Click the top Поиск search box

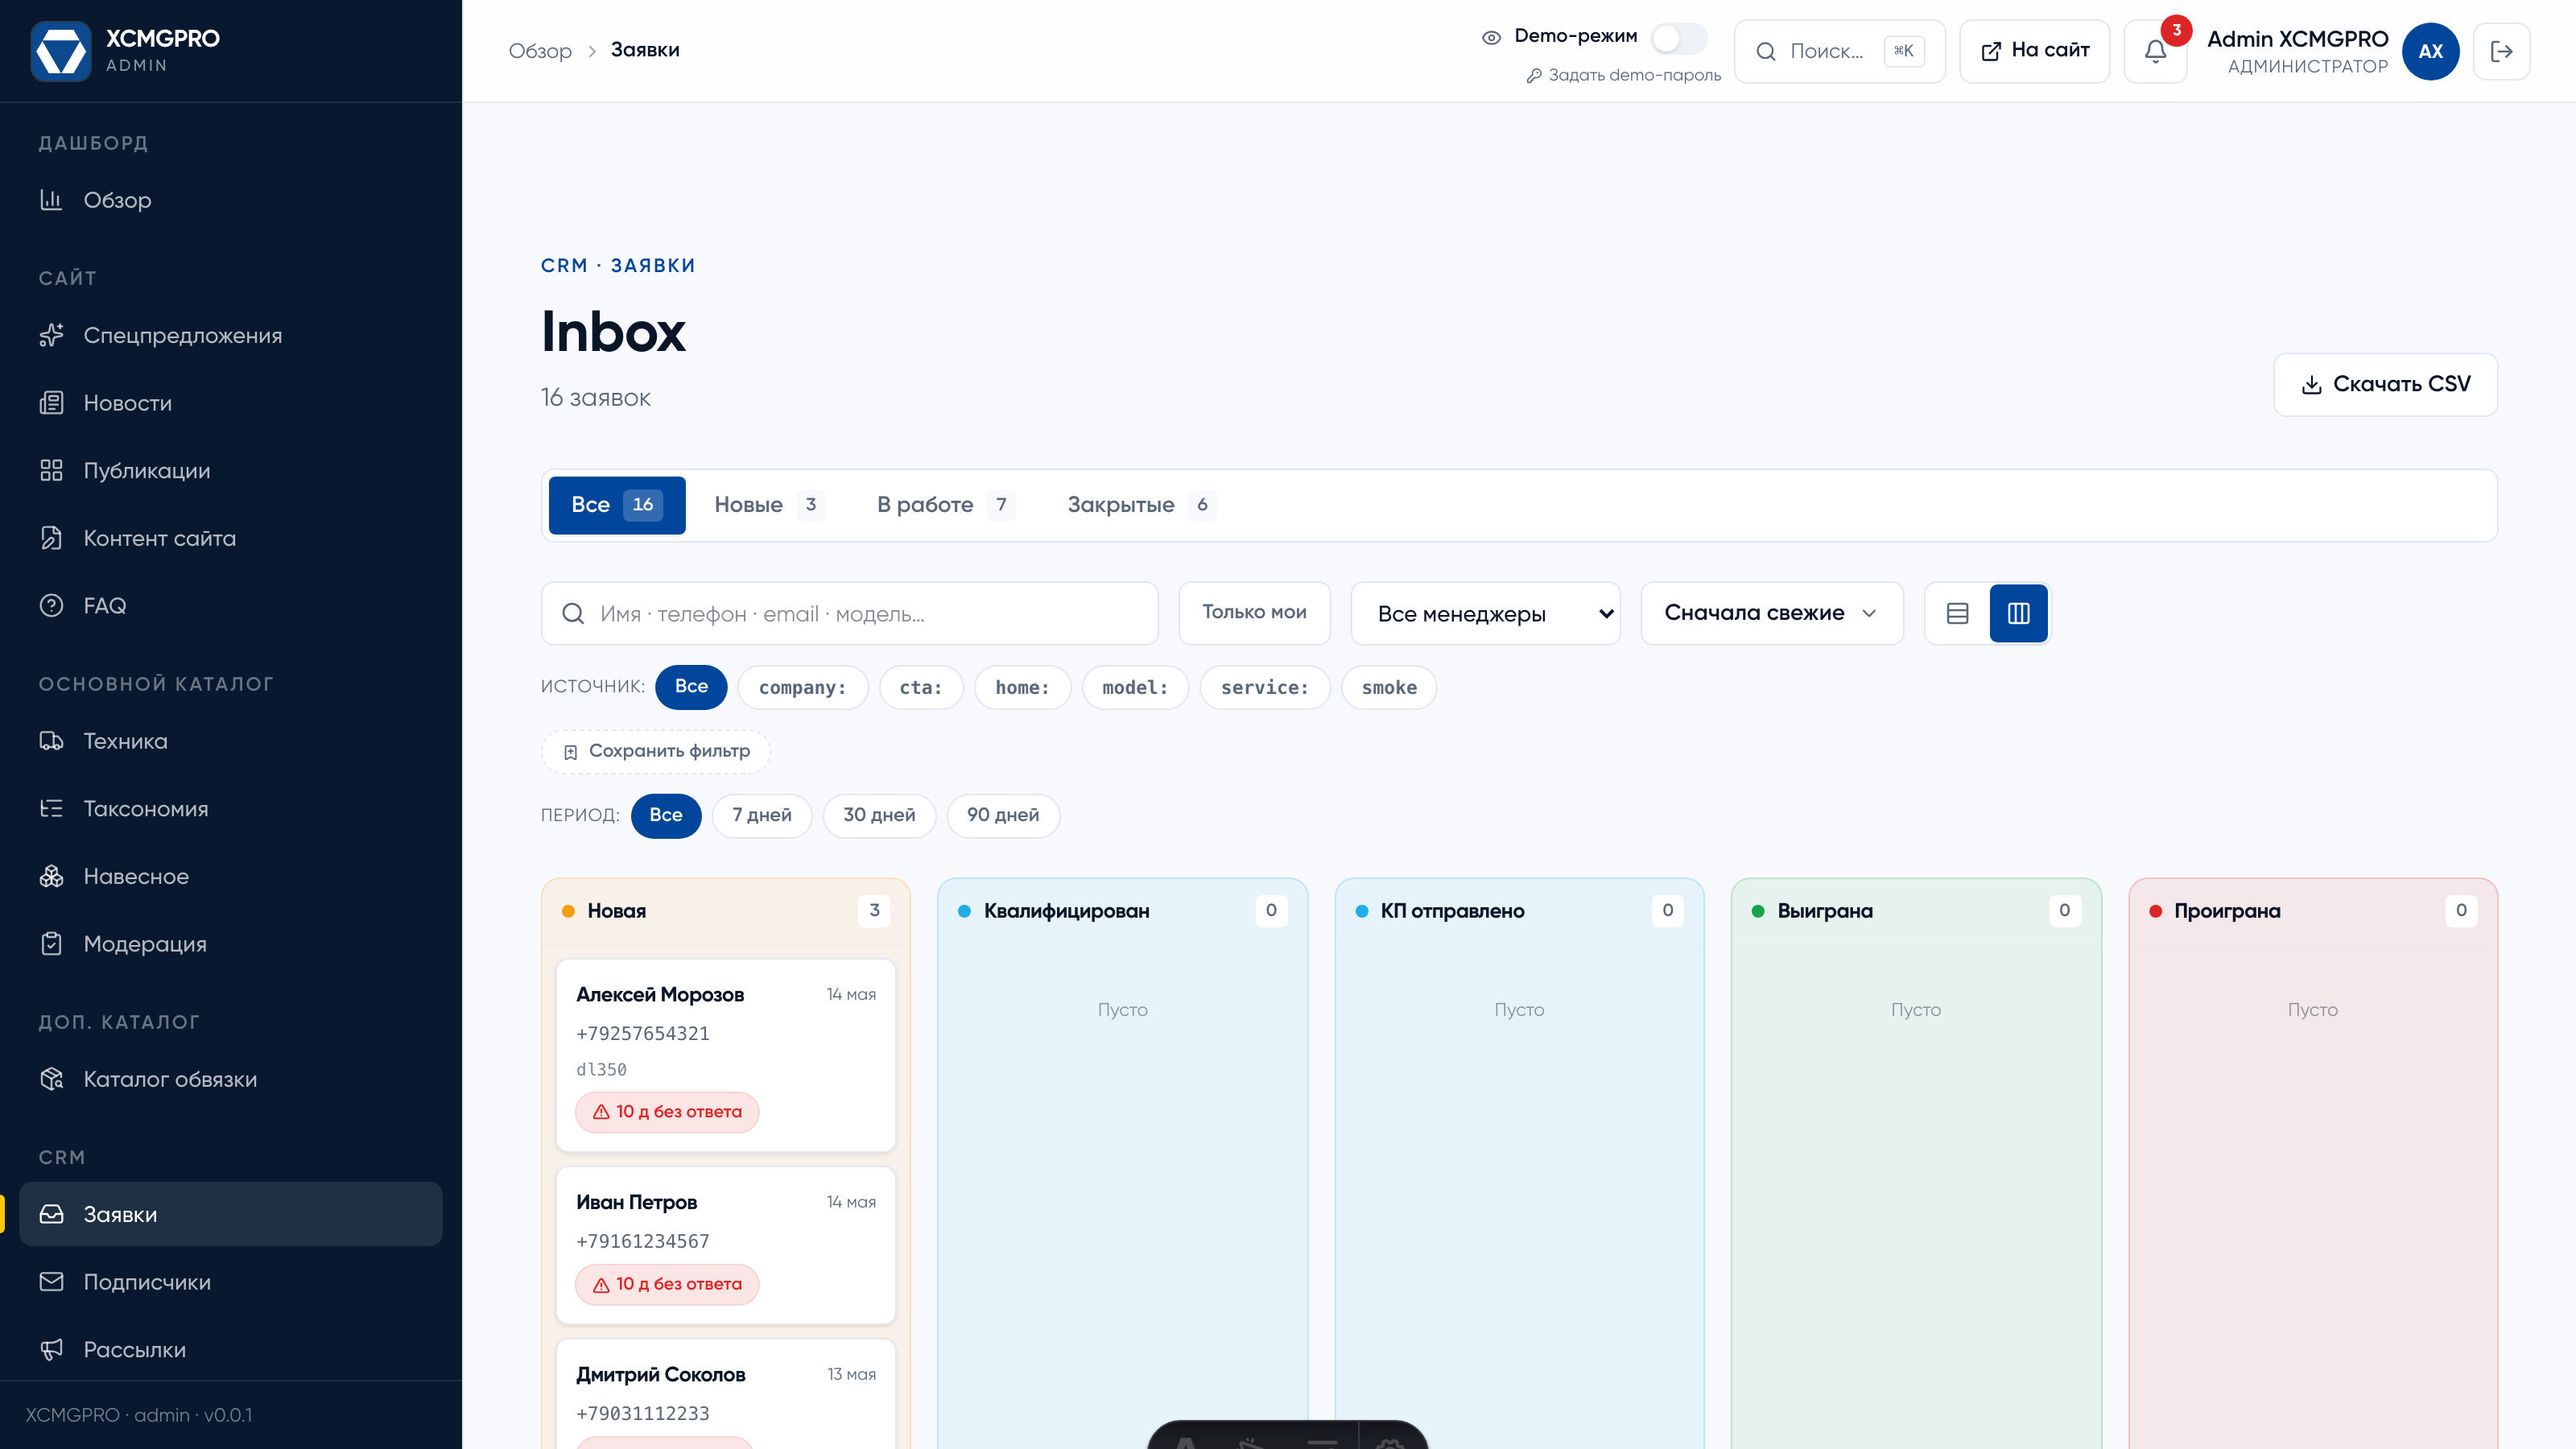[x=1839, y=51]
